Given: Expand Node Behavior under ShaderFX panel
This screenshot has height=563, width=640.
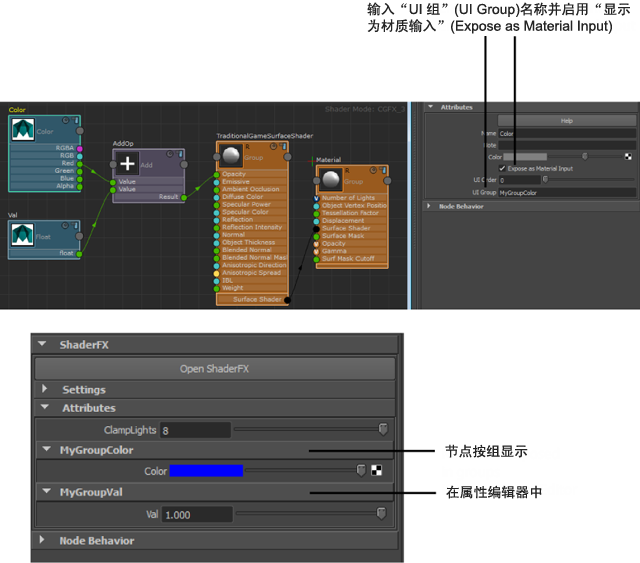Looking at the screenshot, I should [x=42, y=540].
